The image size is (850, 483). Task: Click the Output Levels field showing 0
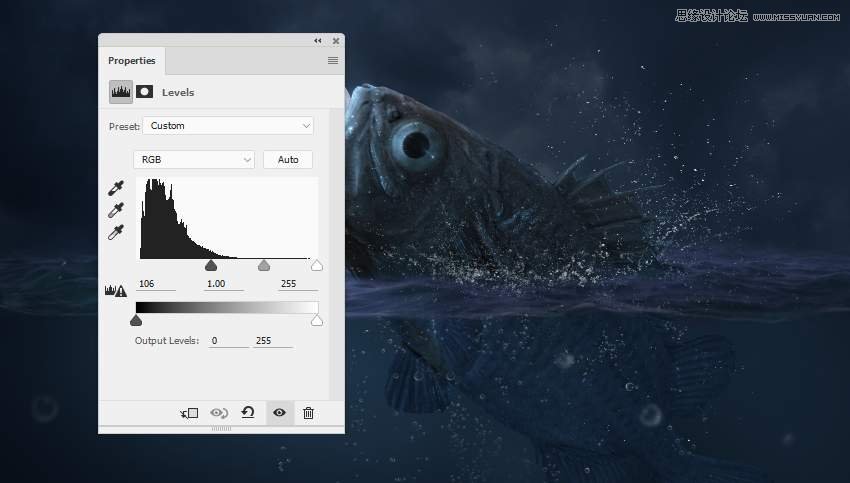tap(228, 341)
